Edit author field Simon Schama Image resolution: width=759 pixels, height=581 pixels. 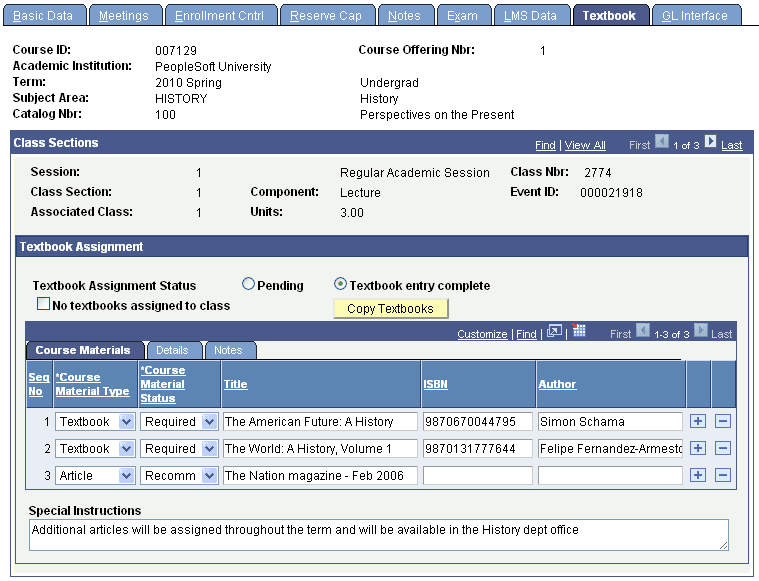tap(610, 422)
